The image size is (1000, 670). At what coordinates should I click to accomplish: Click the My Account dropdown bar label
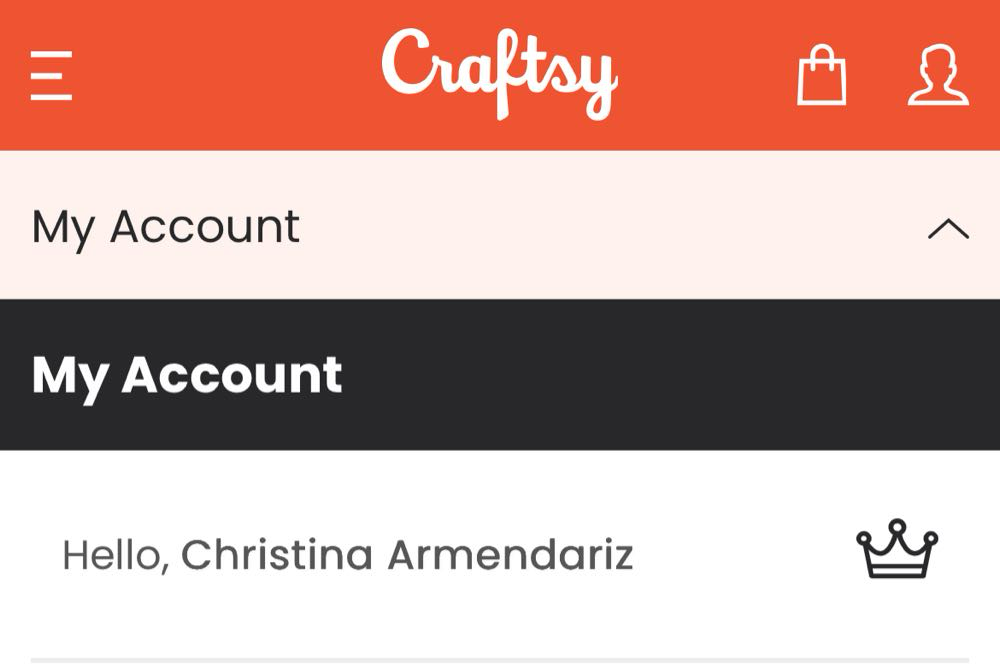166,227
